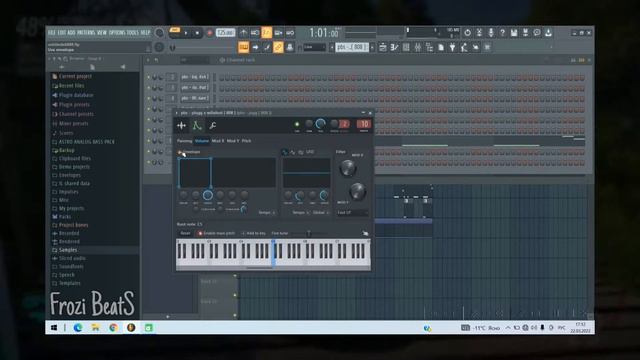The image size is (640, 360).
Task: Toggle the Envelope enable switch
Action: [180, 152]
